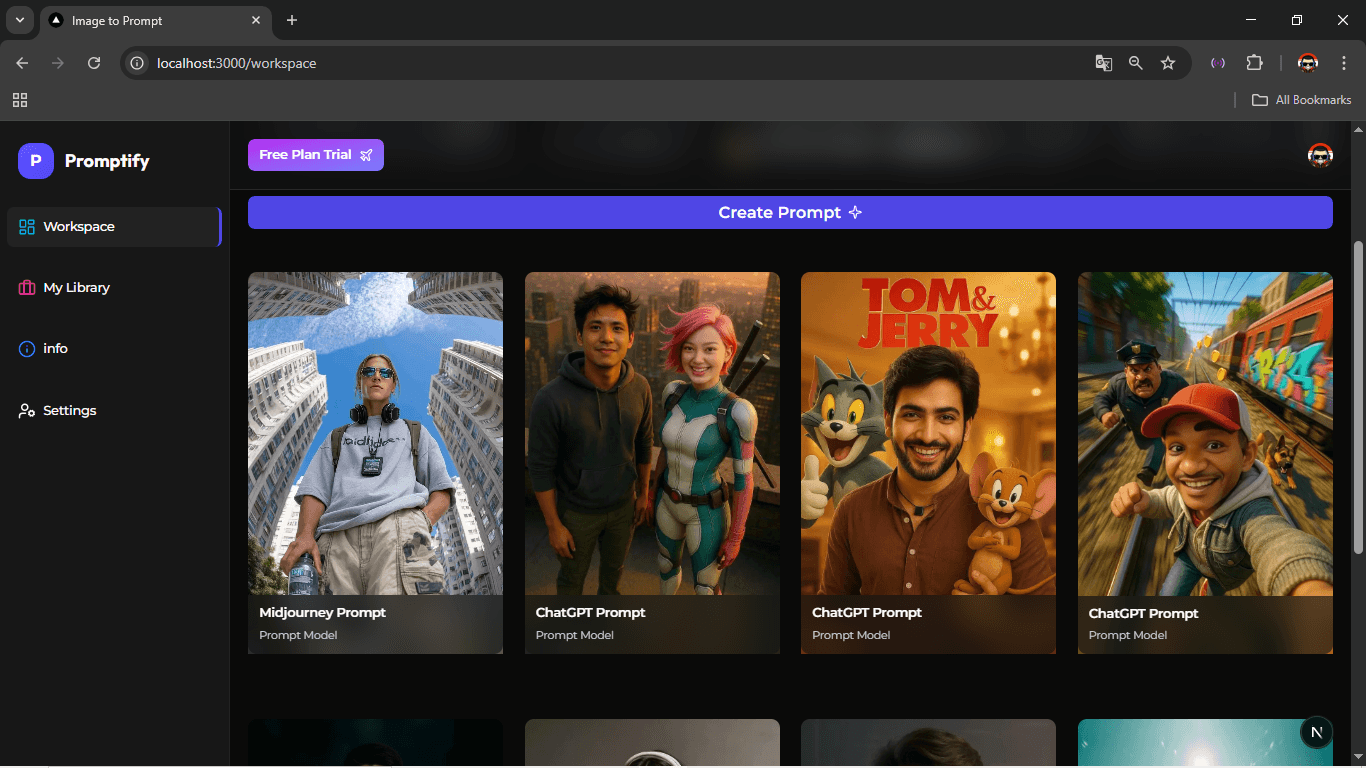Click the Next.js dev tools N badge

click(1316, 732)
